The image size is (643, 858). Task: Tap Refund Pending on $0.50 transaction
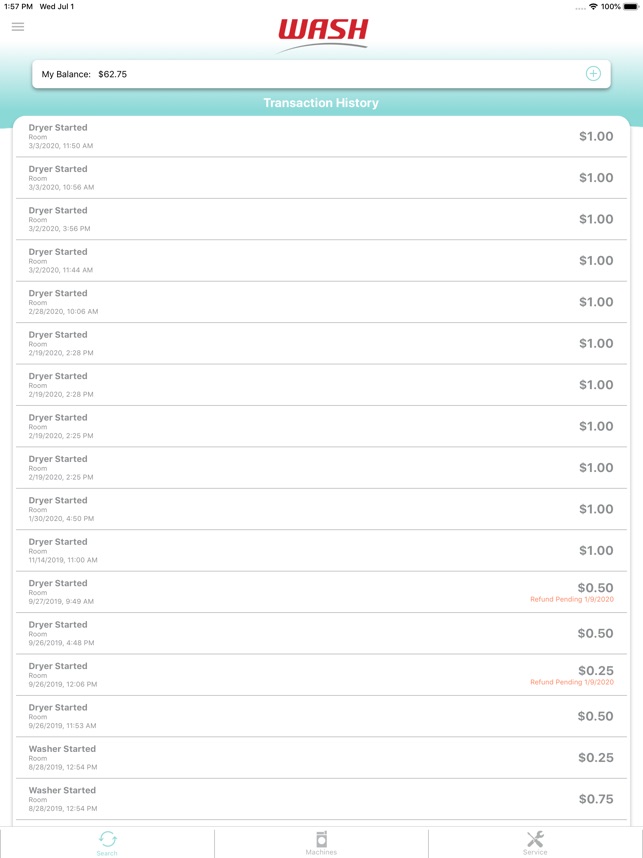click(x=572, y=599)
